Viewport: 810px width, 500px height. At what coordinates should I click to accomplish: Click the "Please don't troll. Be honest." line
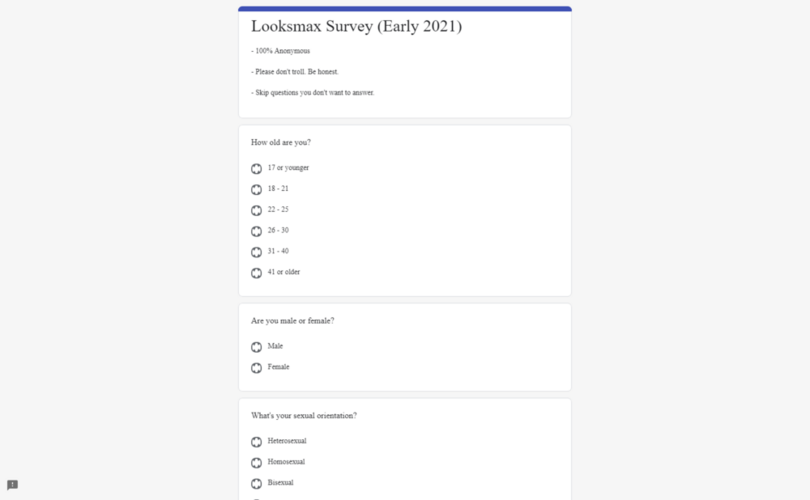point(296,72)
